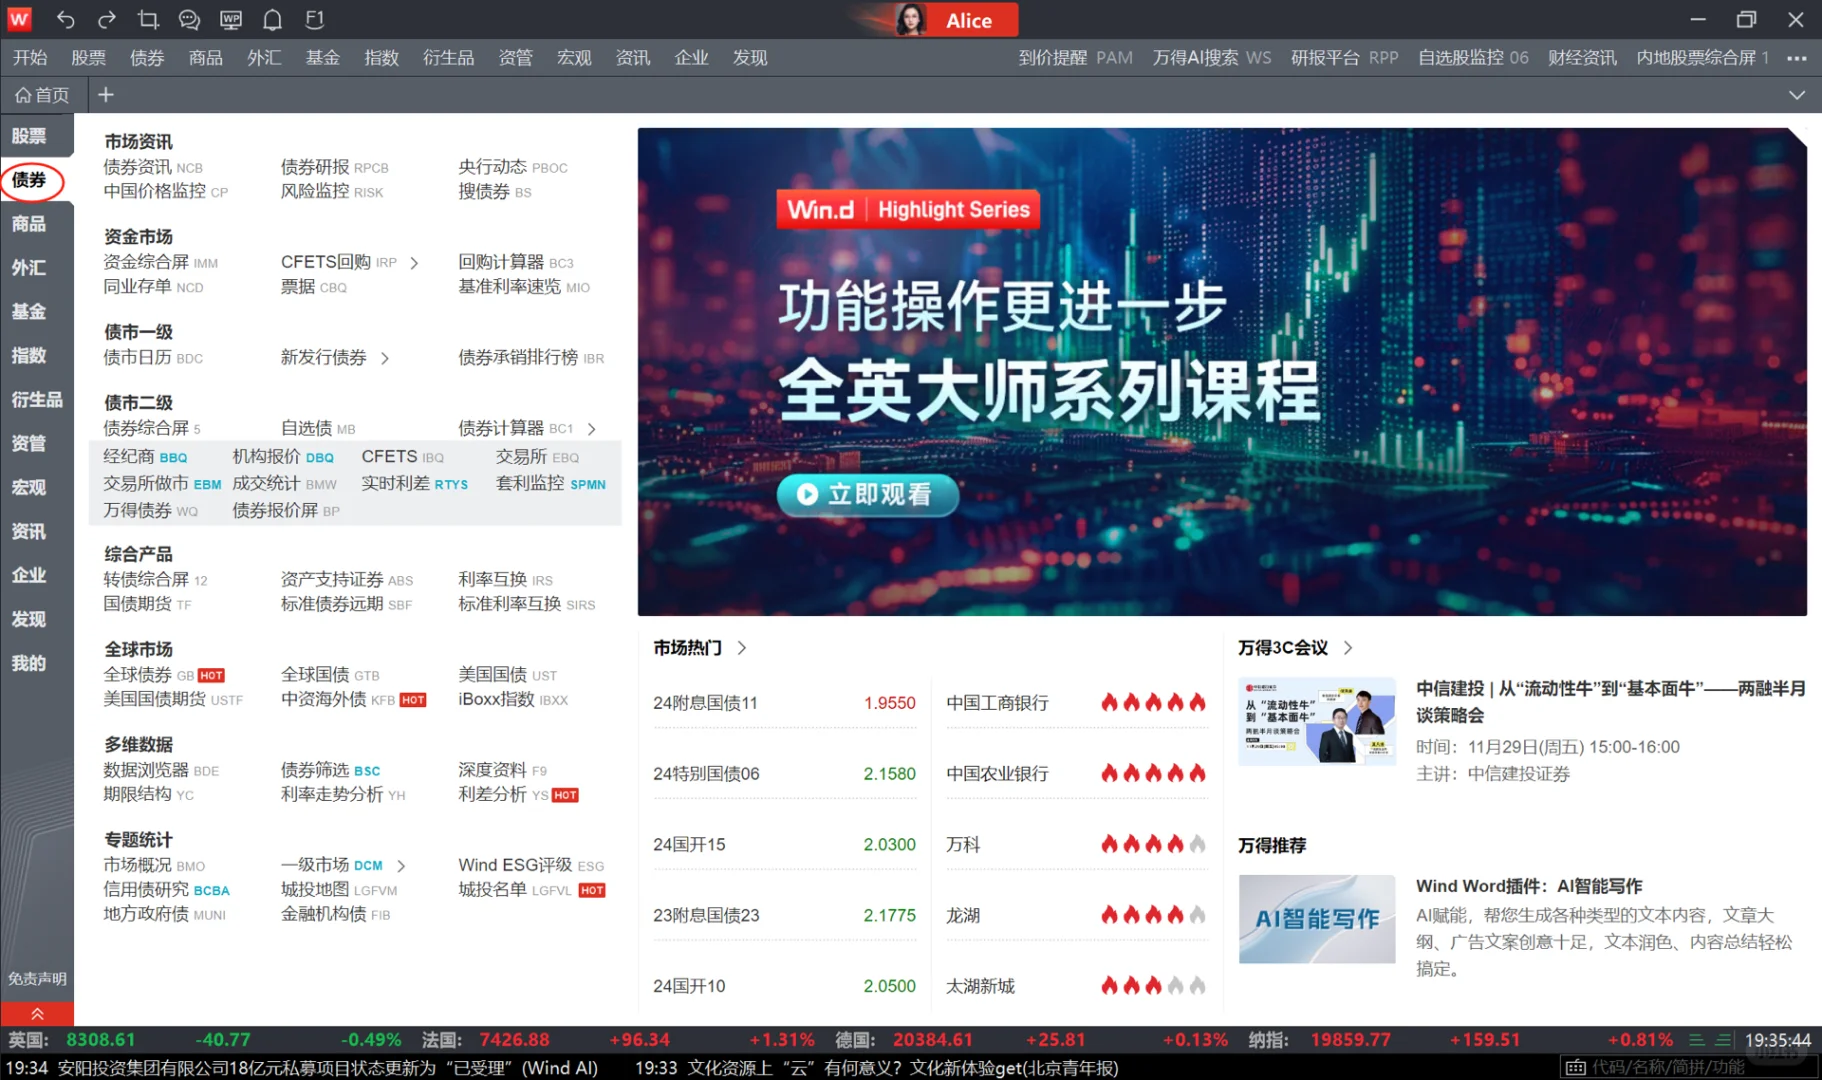The width and height of the screenshot is (1822, 1080).
Task: Select 24附息国债11 in the hot list
Action: [x=705, y=703]
